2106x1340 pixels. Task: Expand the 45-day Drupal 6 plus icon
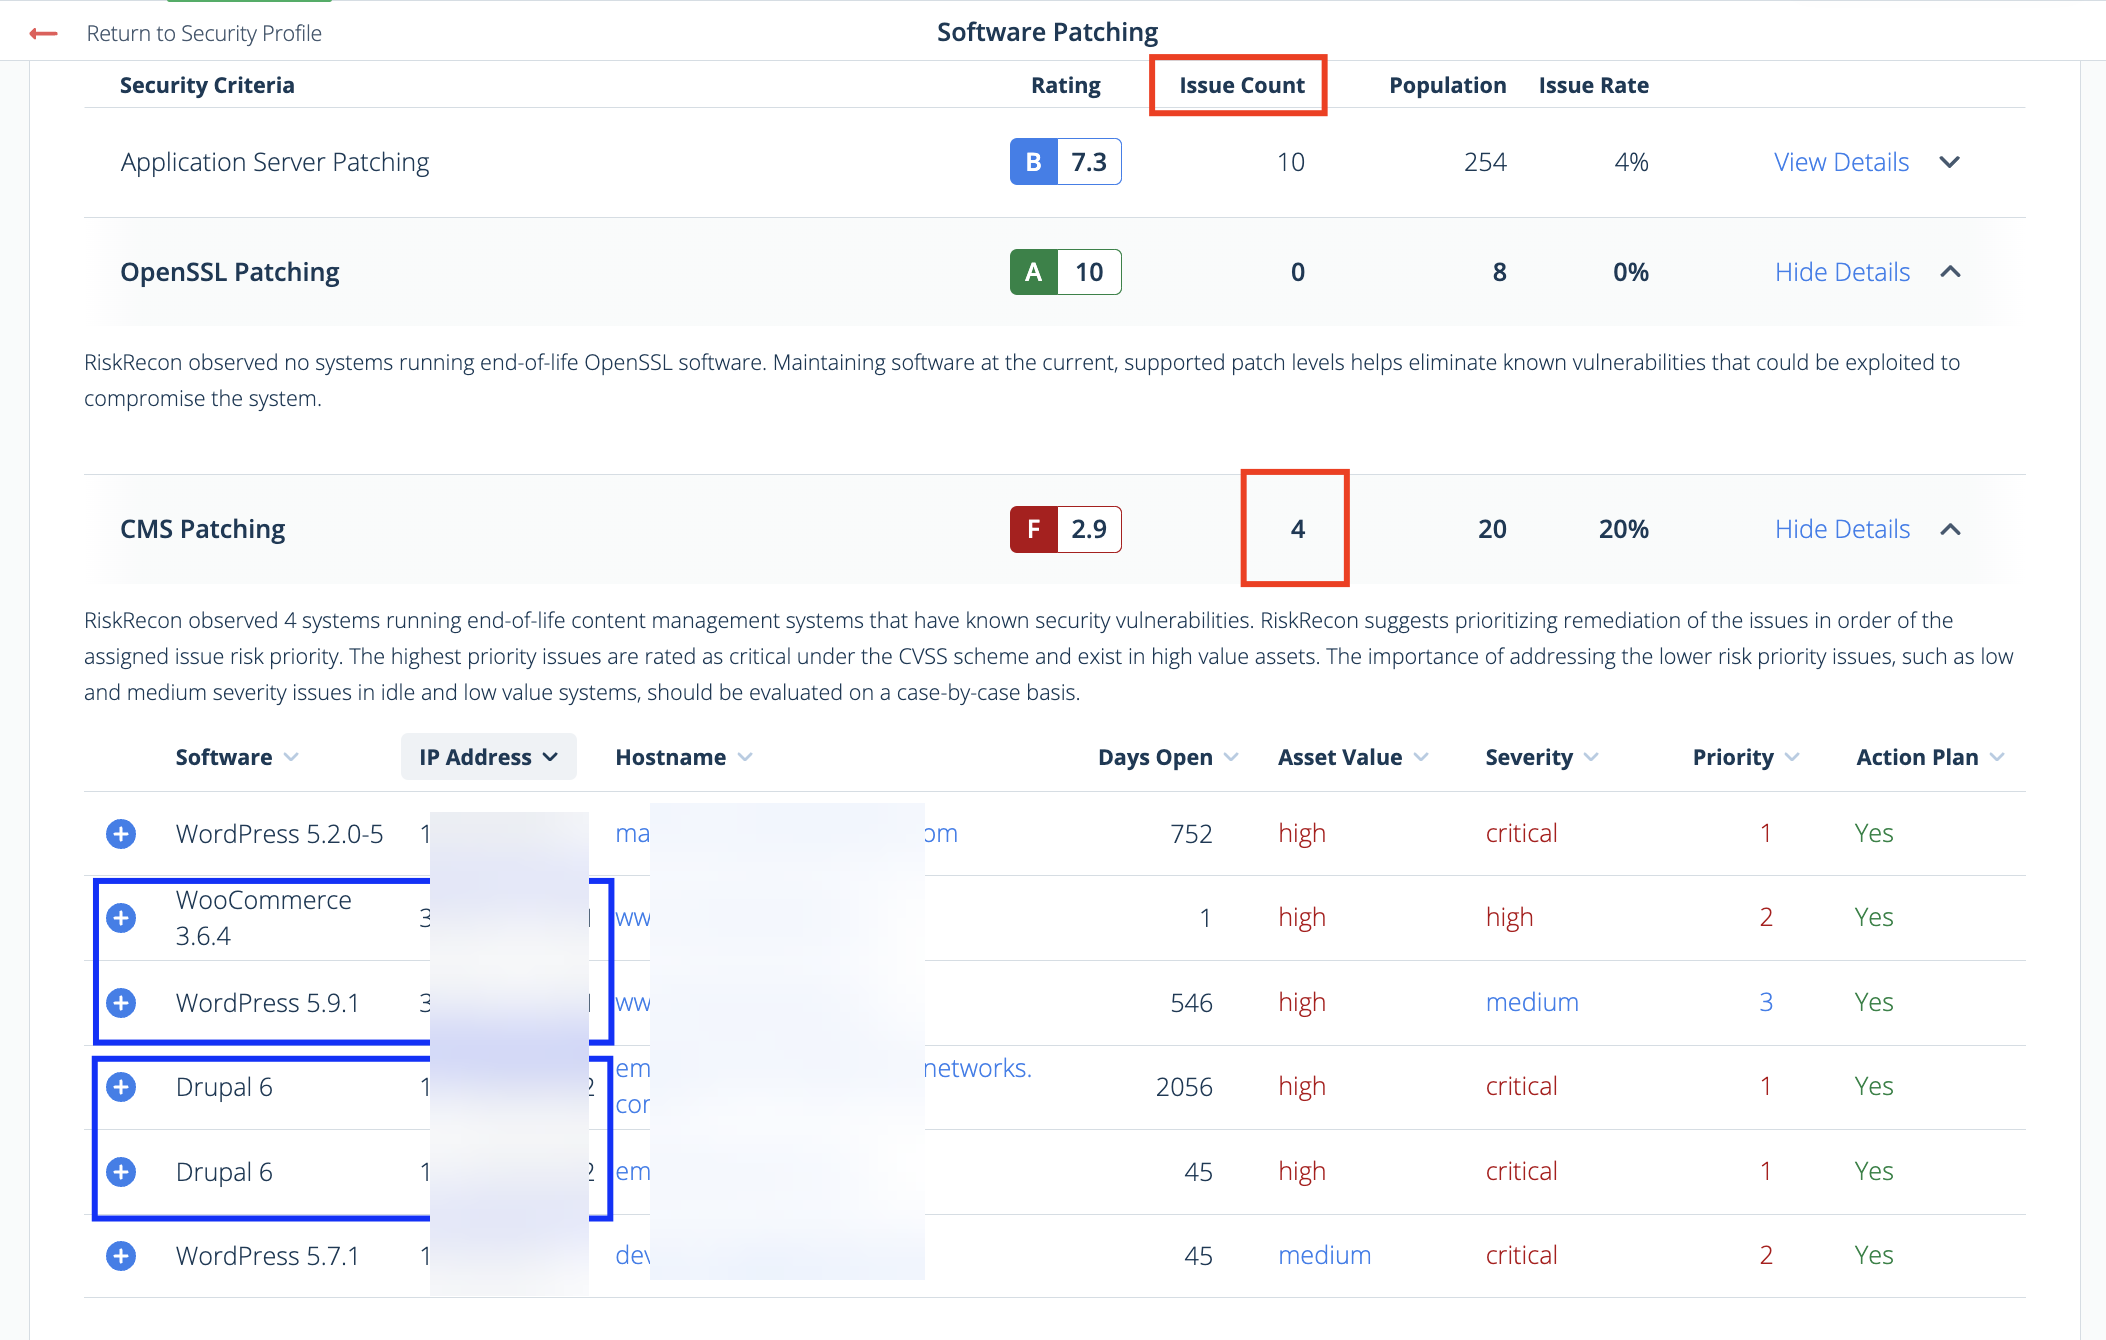pyautogui.click(x=121, y=1171)
